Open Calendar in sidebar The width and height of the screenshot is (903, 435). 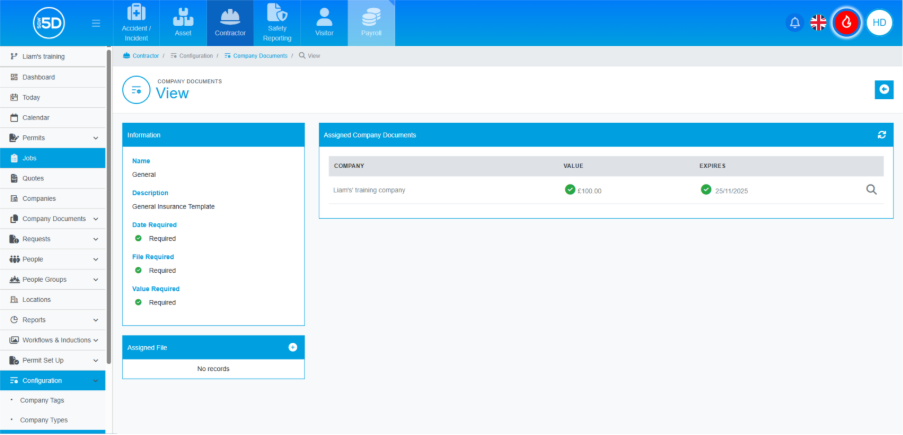(x=52, y=118)
